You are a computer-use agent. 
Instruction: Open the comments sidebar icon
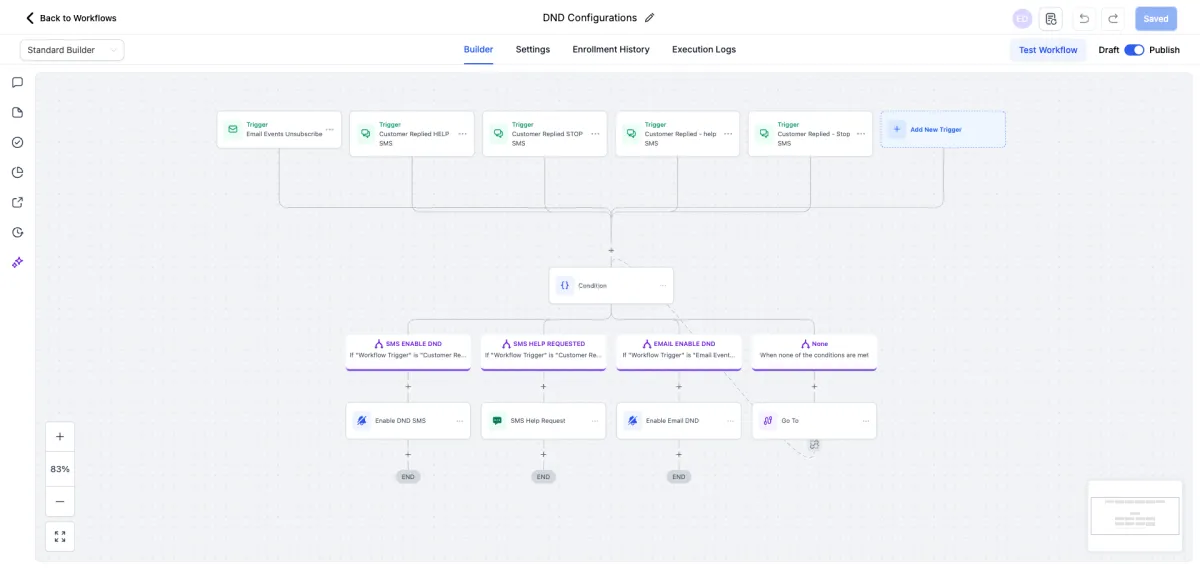click(x=17, y=83)
